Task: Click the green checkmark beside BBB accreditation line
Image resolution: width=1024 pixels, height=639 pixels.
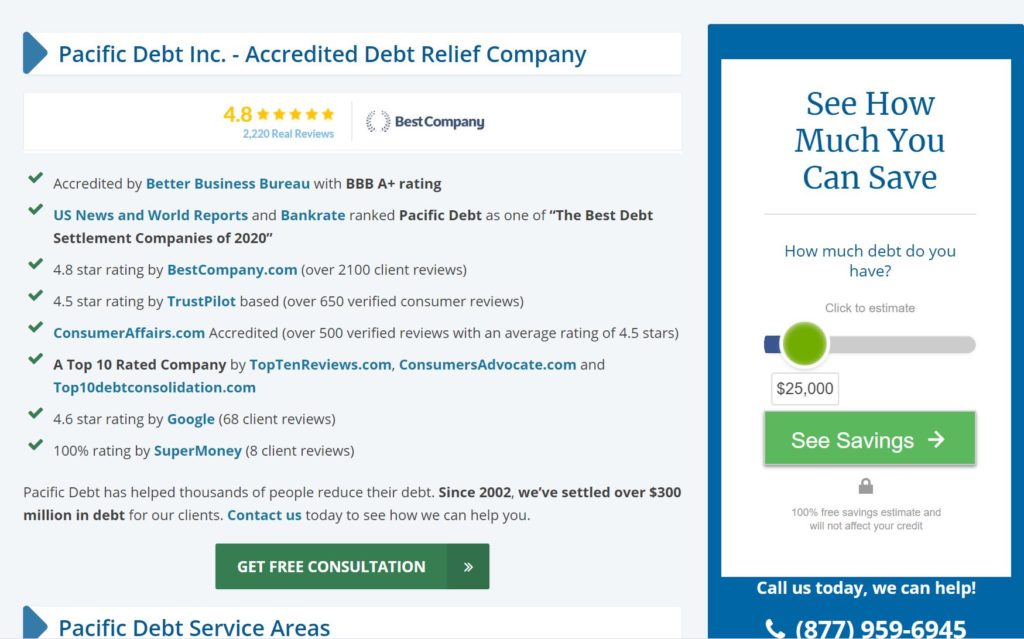Action: [36, 178]
